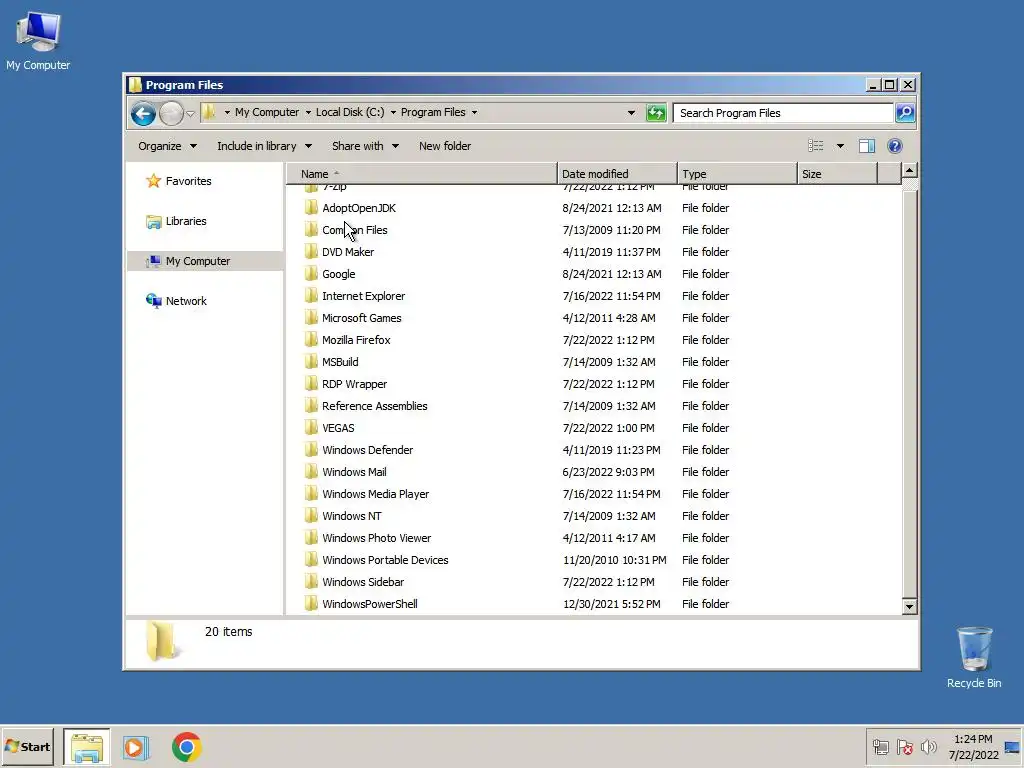Expand dropdown arrow after My Computer breadcrumb
The image size is (1024, 768).
[308, 112]
